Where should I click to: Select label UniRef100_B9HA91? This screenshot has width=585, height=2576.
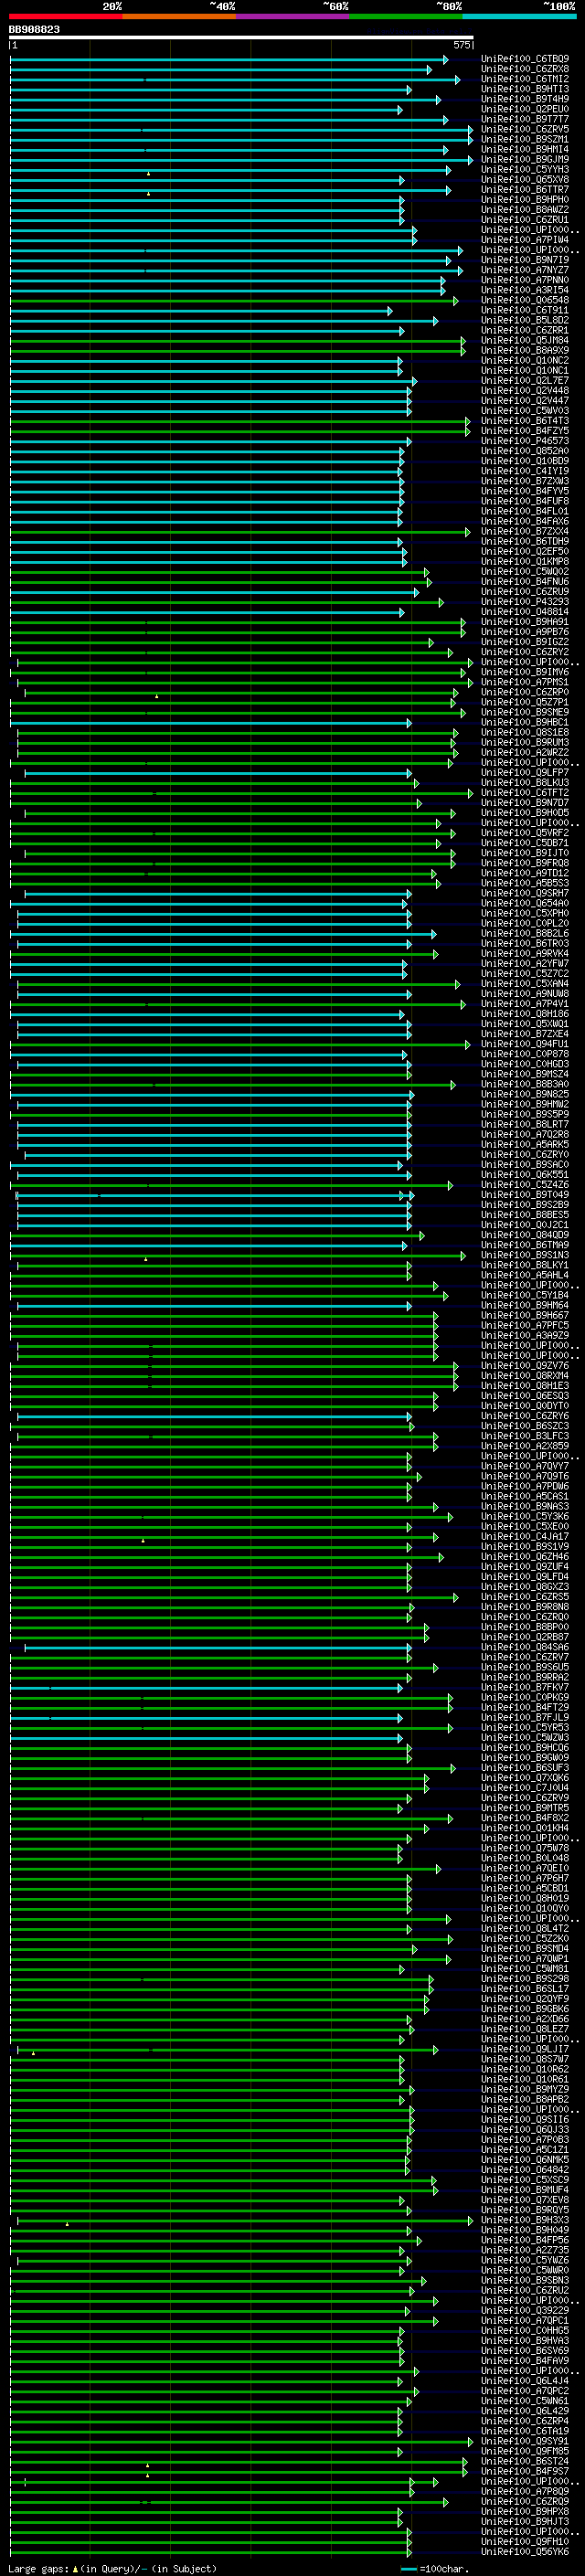(x=525, y=622)
